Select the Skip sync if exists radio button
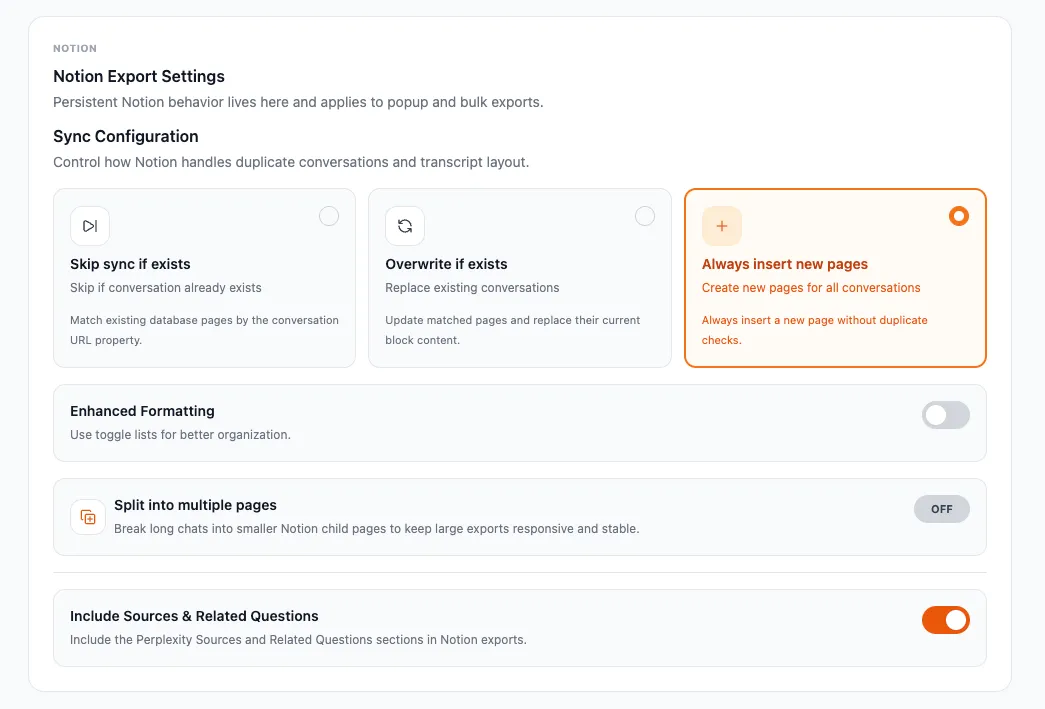 (x=329, y=216)
